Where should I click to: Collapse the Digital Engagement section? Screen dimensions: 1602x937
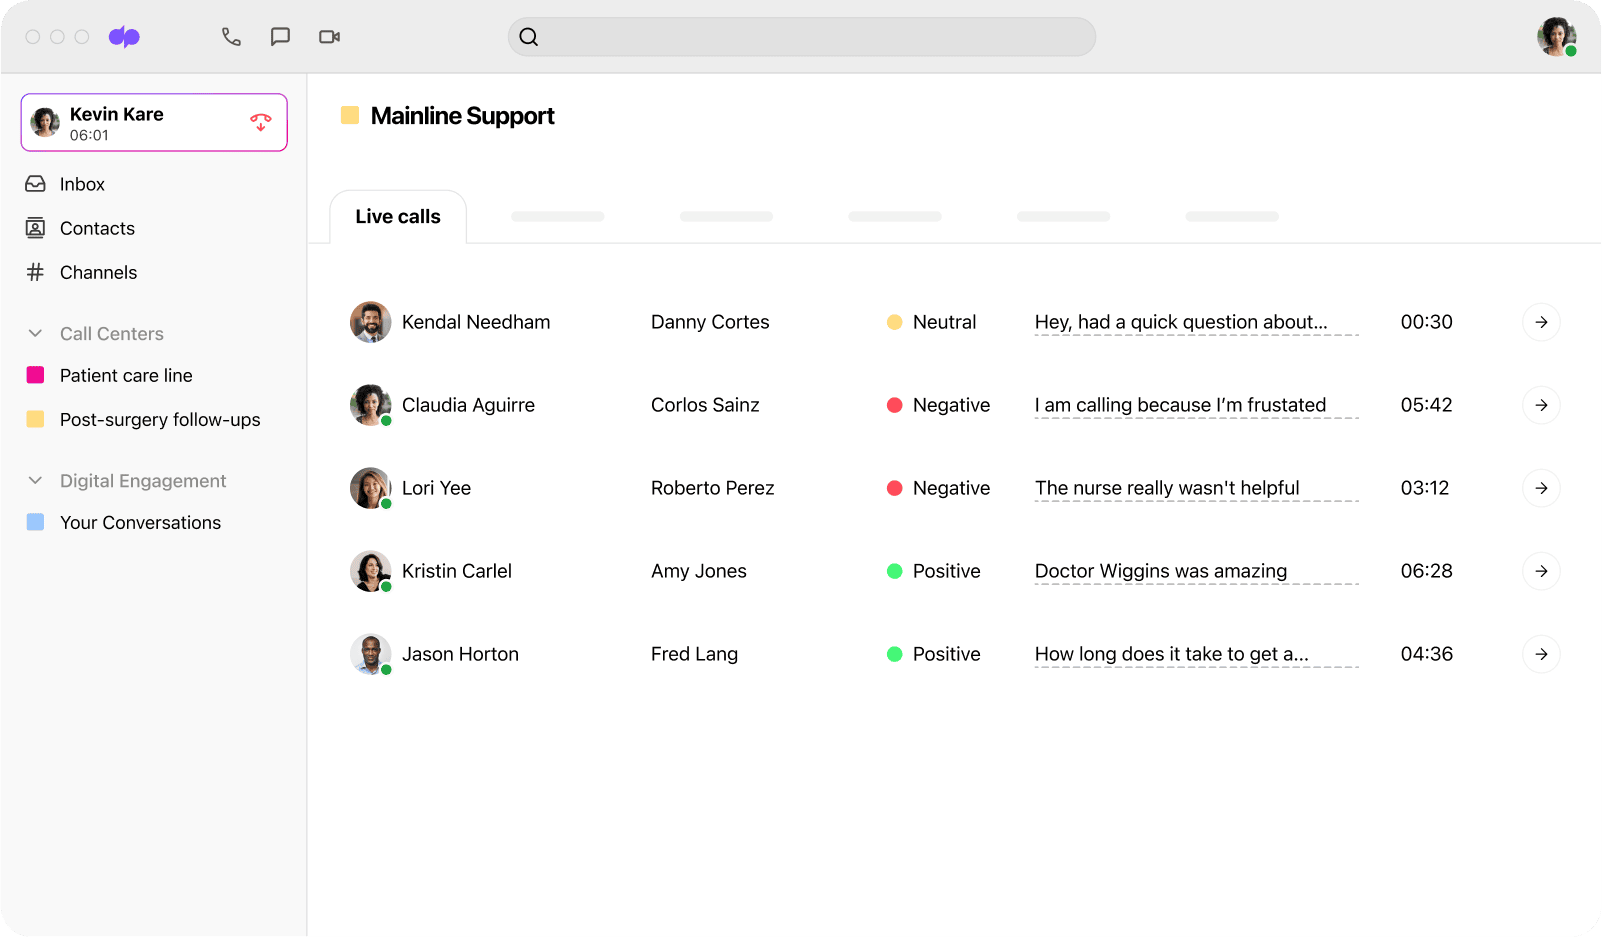pos(36,481)
